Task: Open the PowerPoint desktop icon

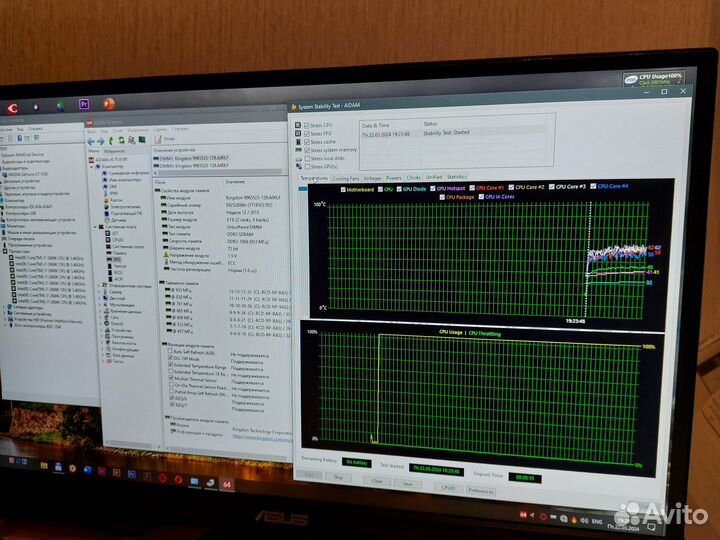Action: pos(109,104)
